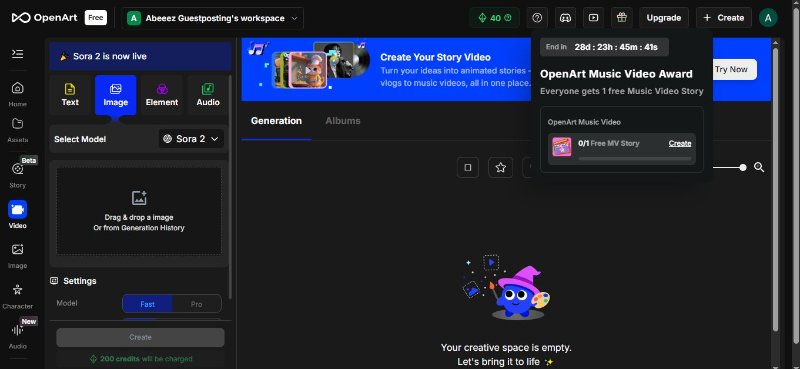Open the Image sidebar section
The height and width of the screenshot is (369, 800).
[x=17, y=255]
